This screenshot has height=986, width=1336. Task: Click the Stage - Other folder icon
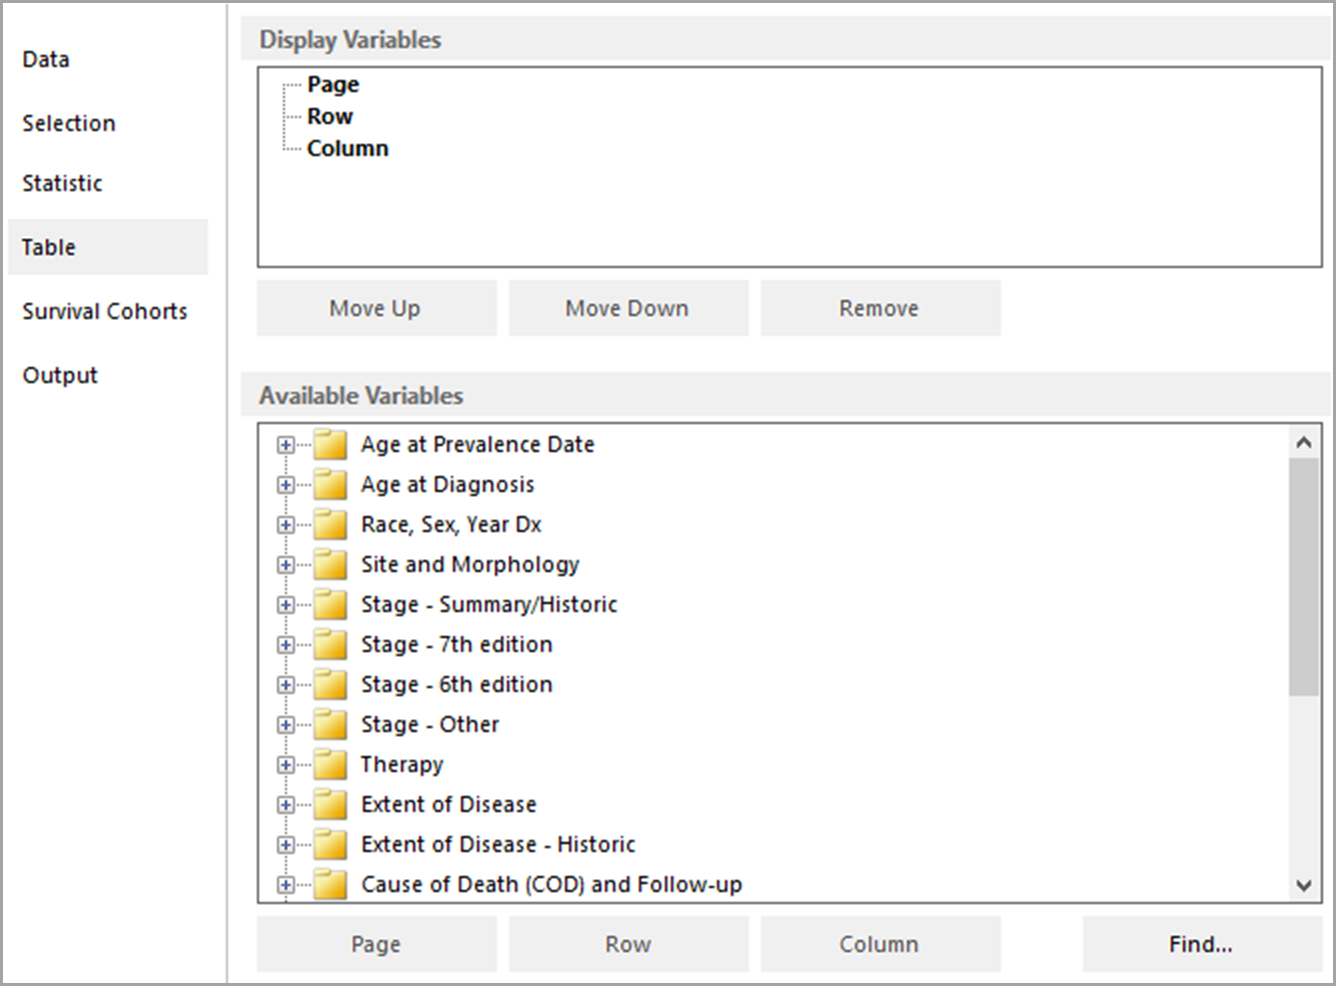[330, 725]
